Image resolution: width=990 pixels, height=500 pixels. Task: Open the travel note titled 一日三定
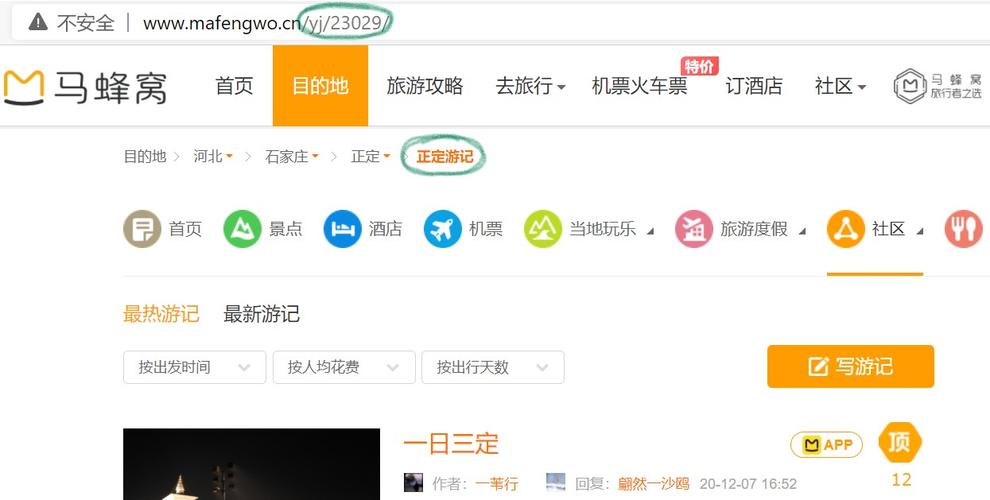tap(451, 444)
